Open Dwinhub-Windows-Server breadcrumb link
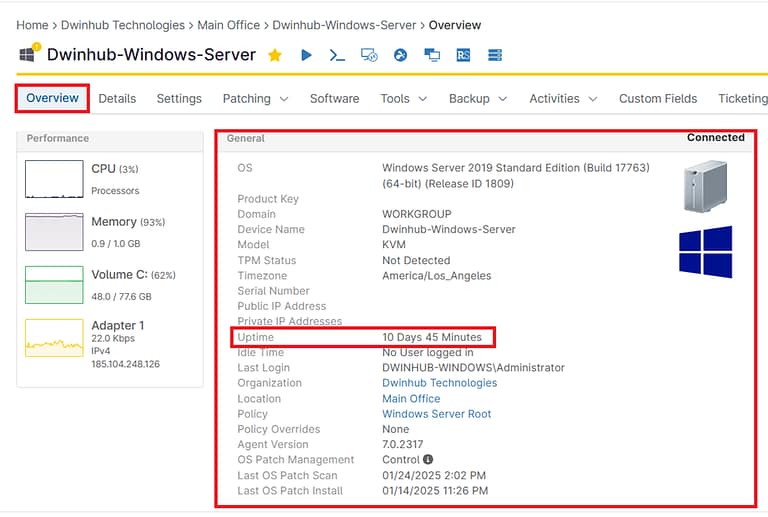The image size is (768, 517). coord(344,25)
